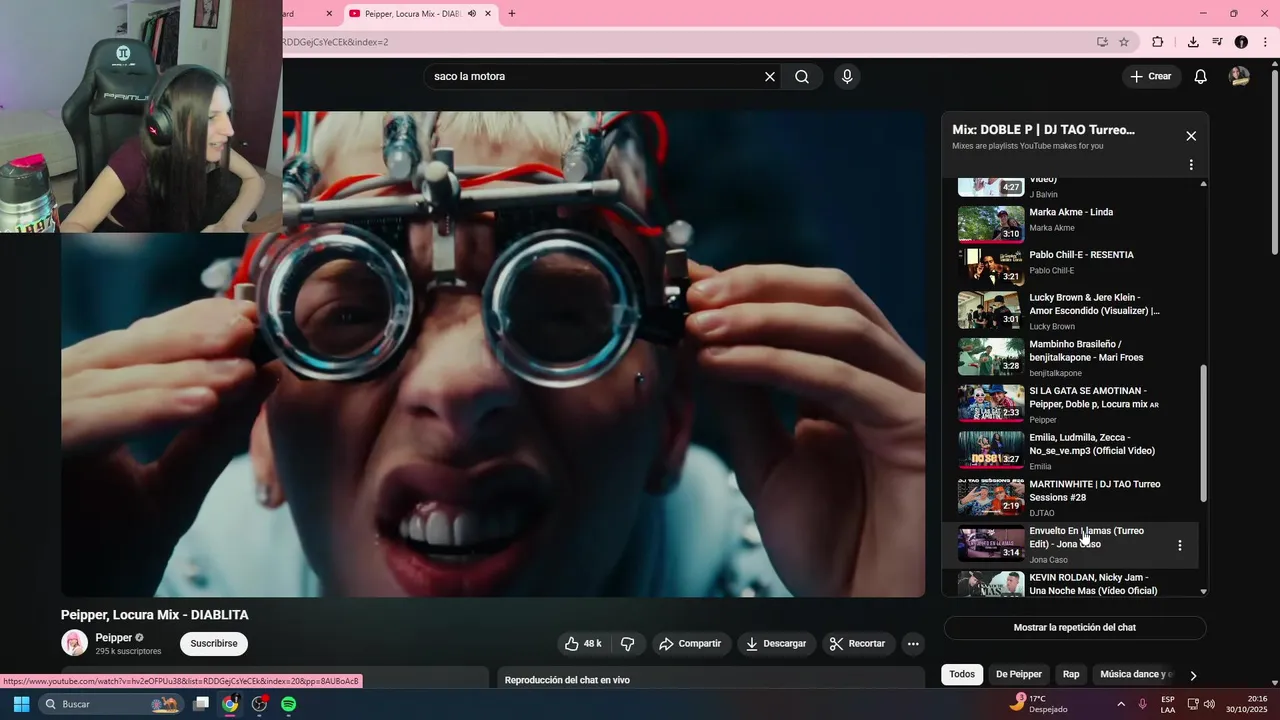Image resolution: width=1280 pixels, height=720 pixels.
Task: Open the Peipper channel name link
Action: click(x=114, y=638)
